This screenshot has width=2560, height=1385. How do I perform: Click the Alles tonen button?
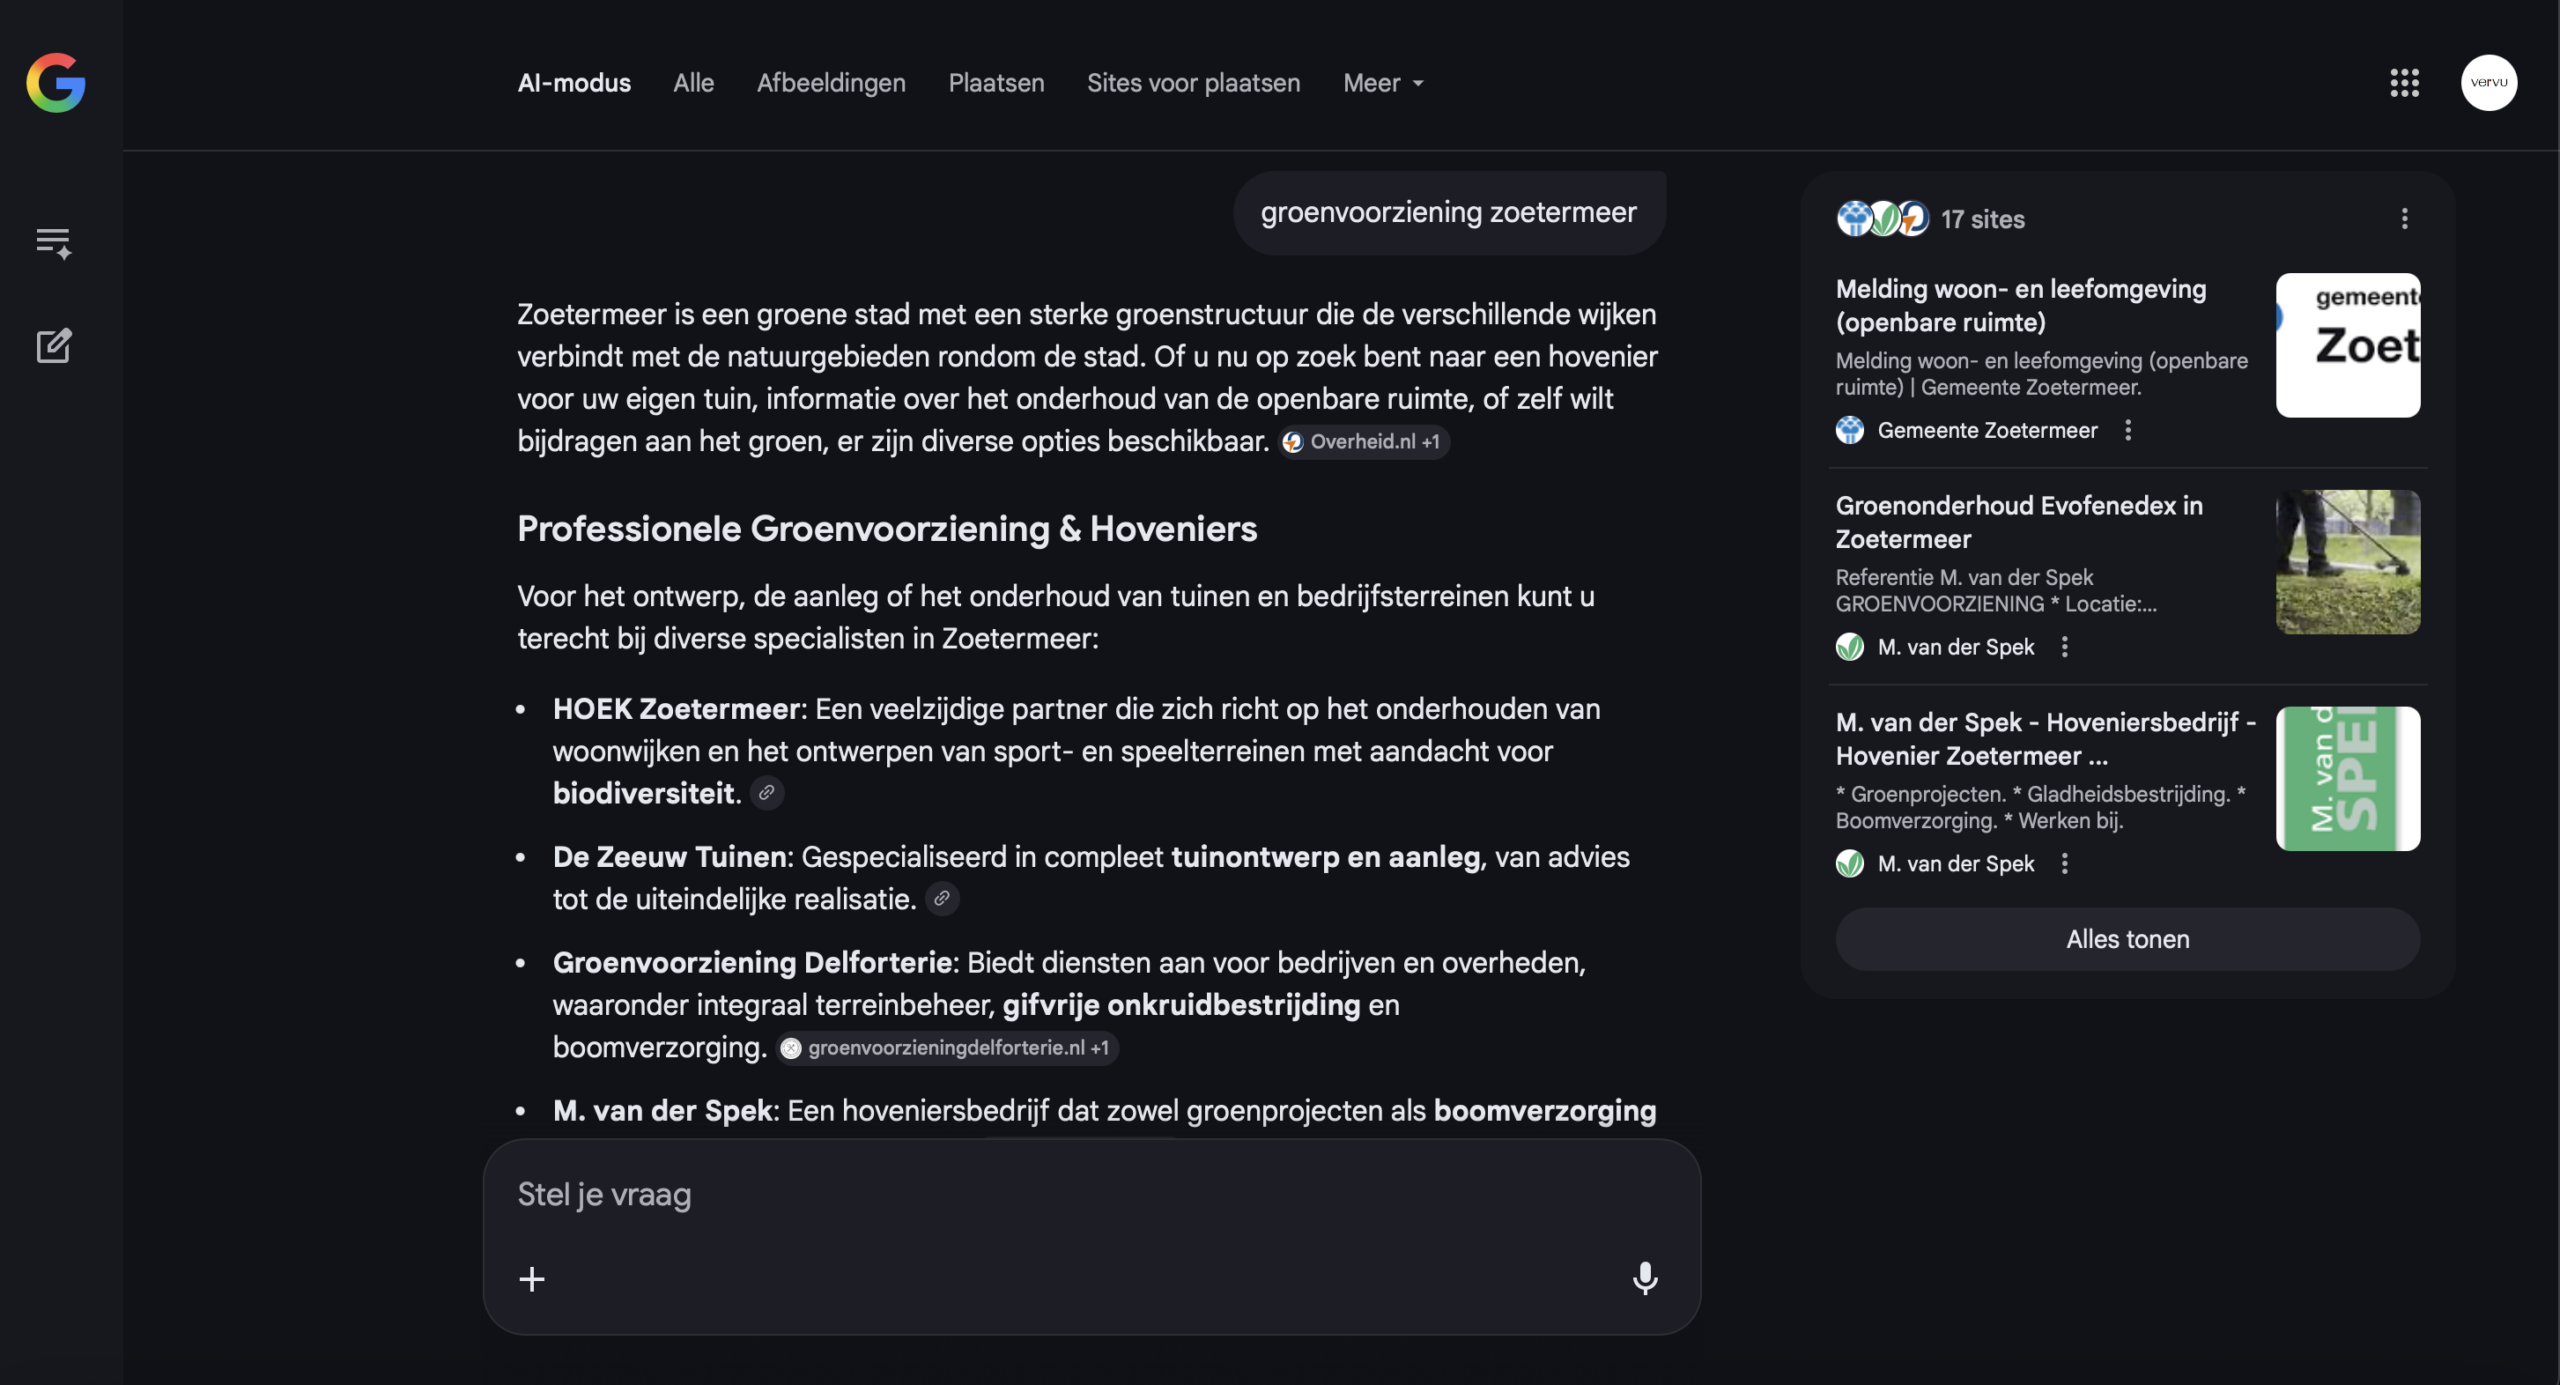tap(2126, 938)
